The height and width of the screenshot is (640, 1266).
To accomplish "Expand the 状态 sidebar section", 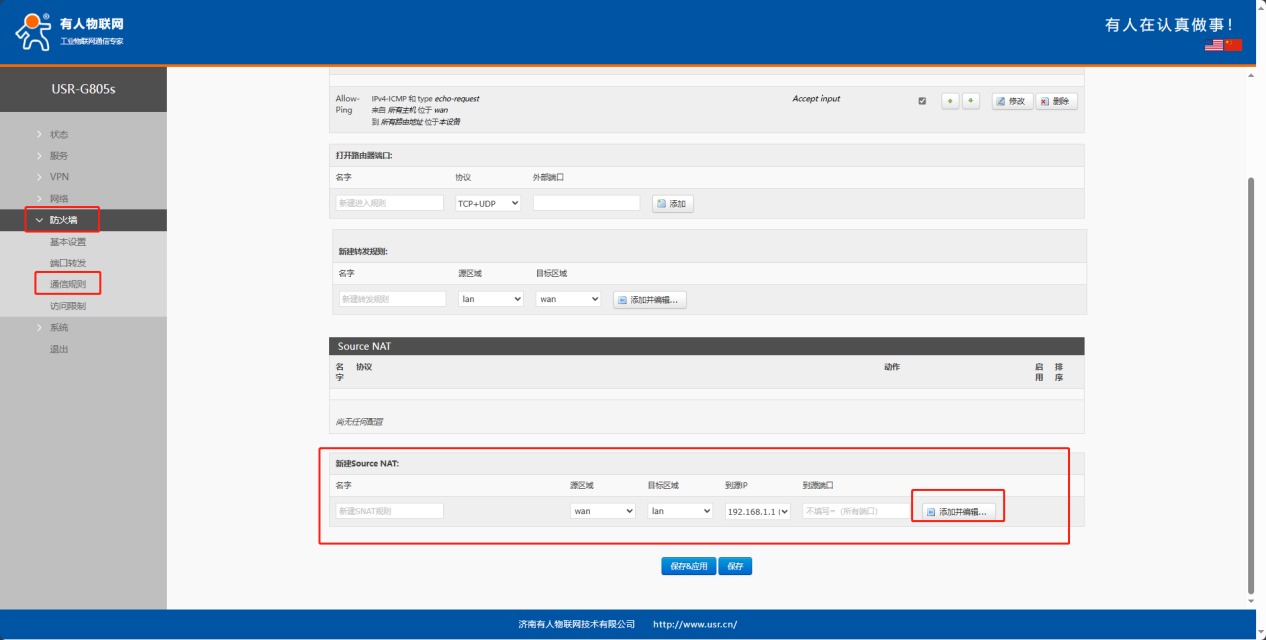I will pyautogui.click(x=59, y=134).
